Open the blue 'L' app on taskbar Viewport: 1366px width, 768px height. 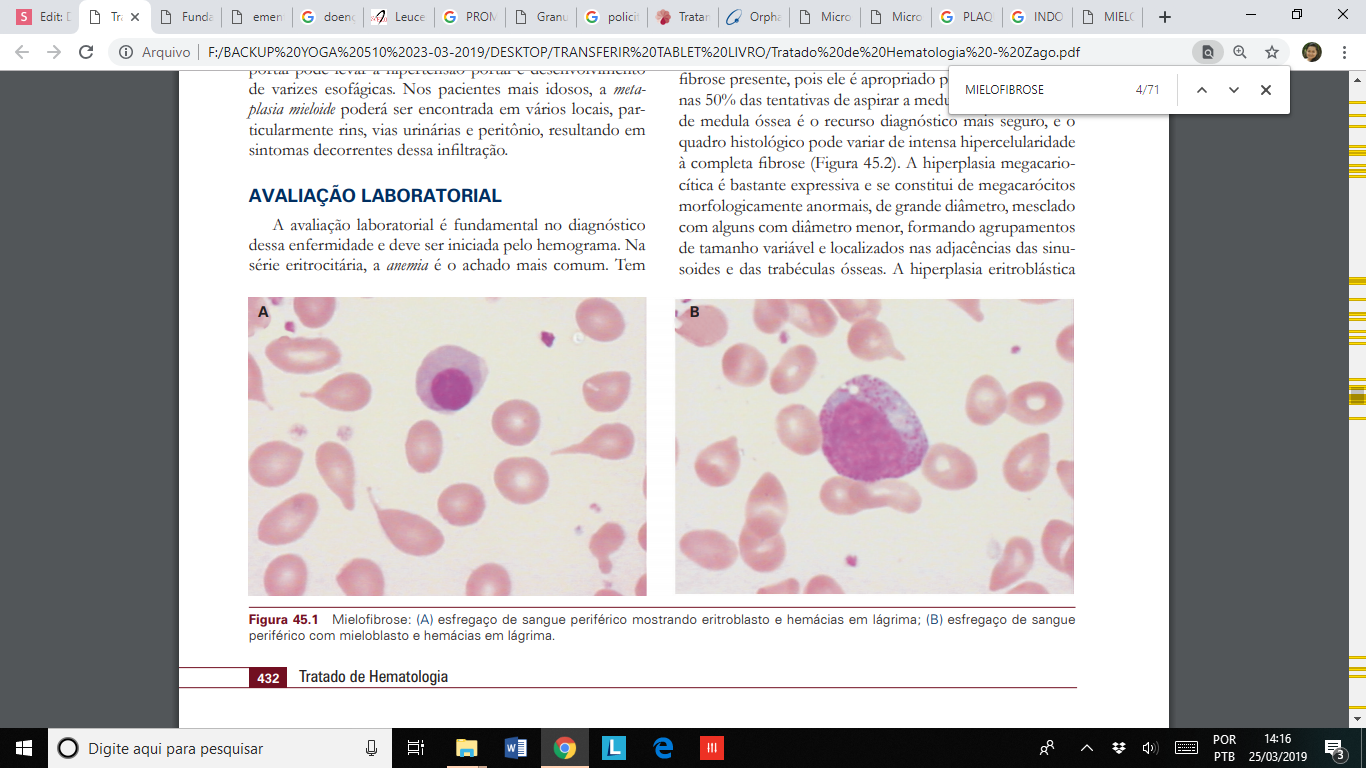pos(613,748)
